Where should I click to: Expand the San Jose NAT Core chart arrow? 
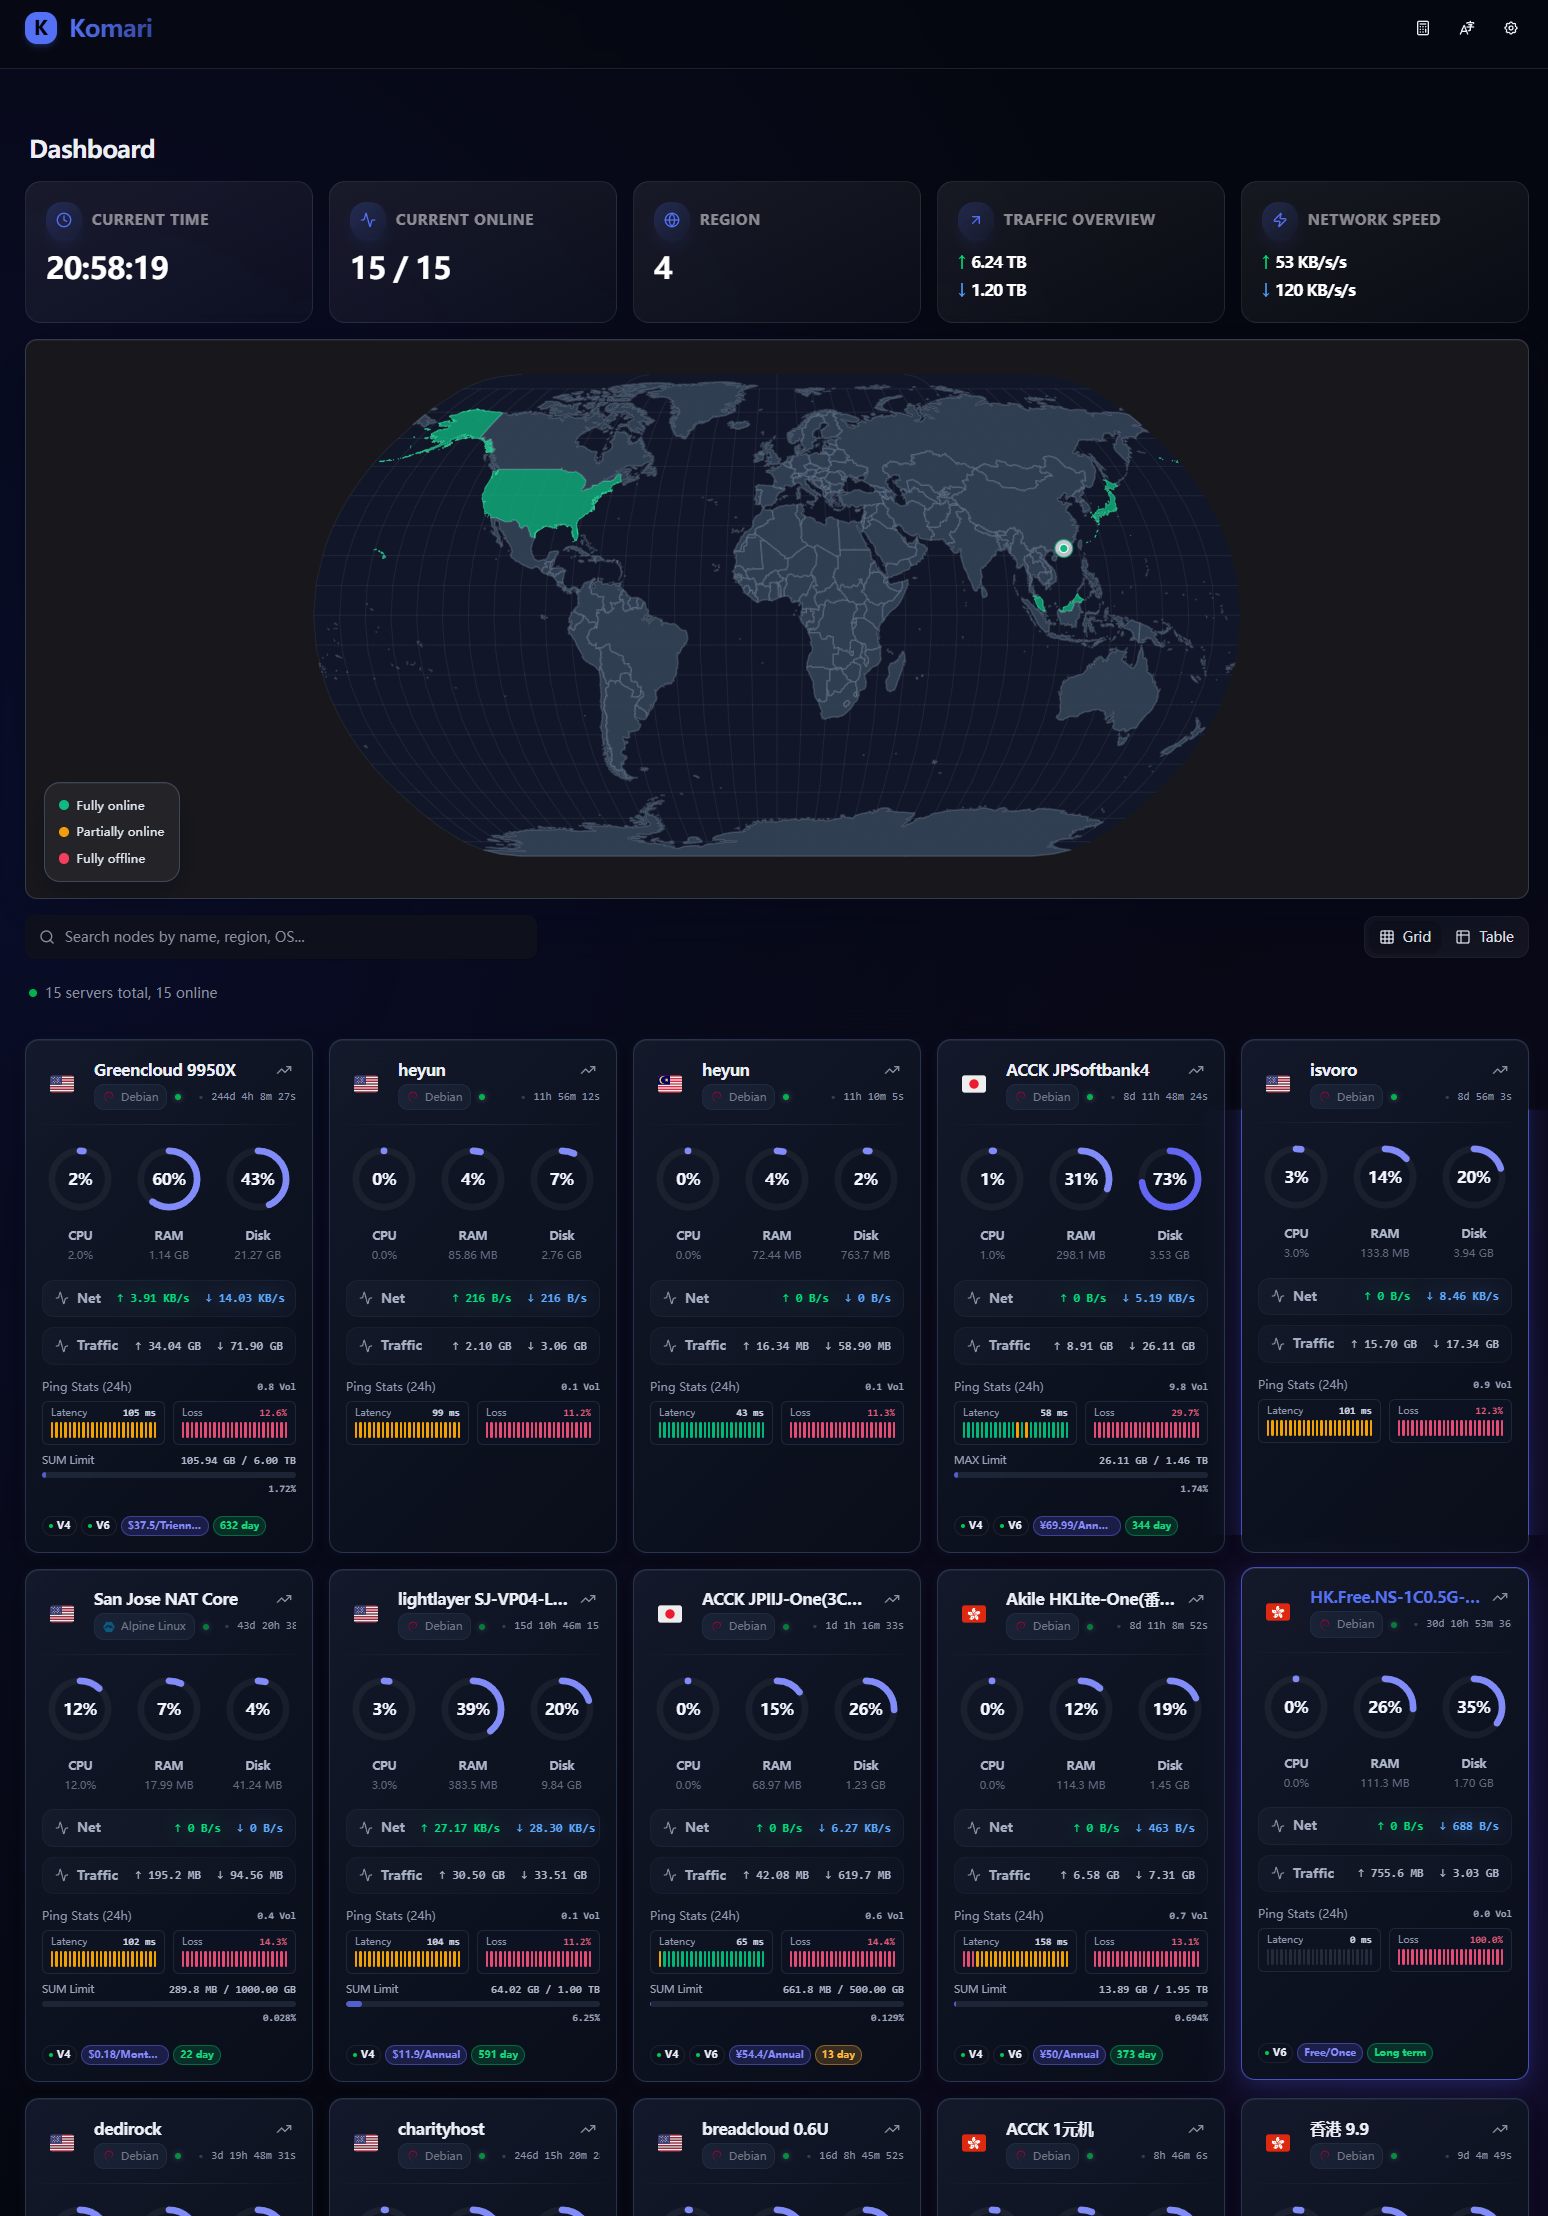(x=284, y=1599)
